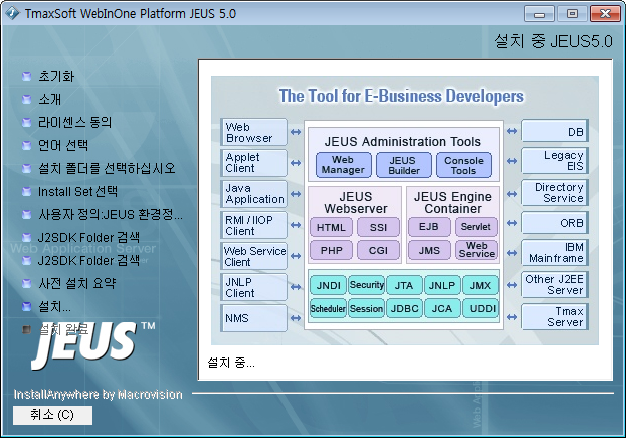Click the JMS box
The height and width of the screenshot is (438, 626).
[429, 250]
